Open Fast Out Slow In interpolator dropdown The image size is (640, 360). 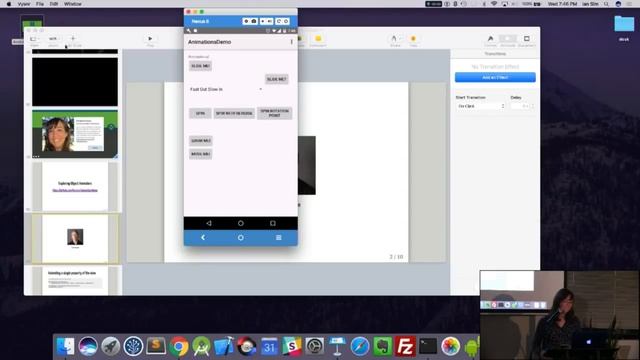(x=226, y=89)
